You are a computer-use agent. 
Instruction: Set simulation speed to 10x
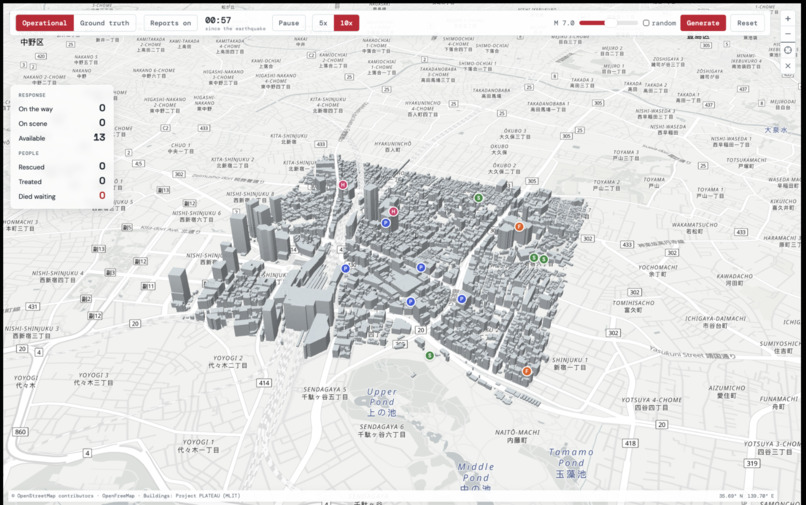[346, 23]
